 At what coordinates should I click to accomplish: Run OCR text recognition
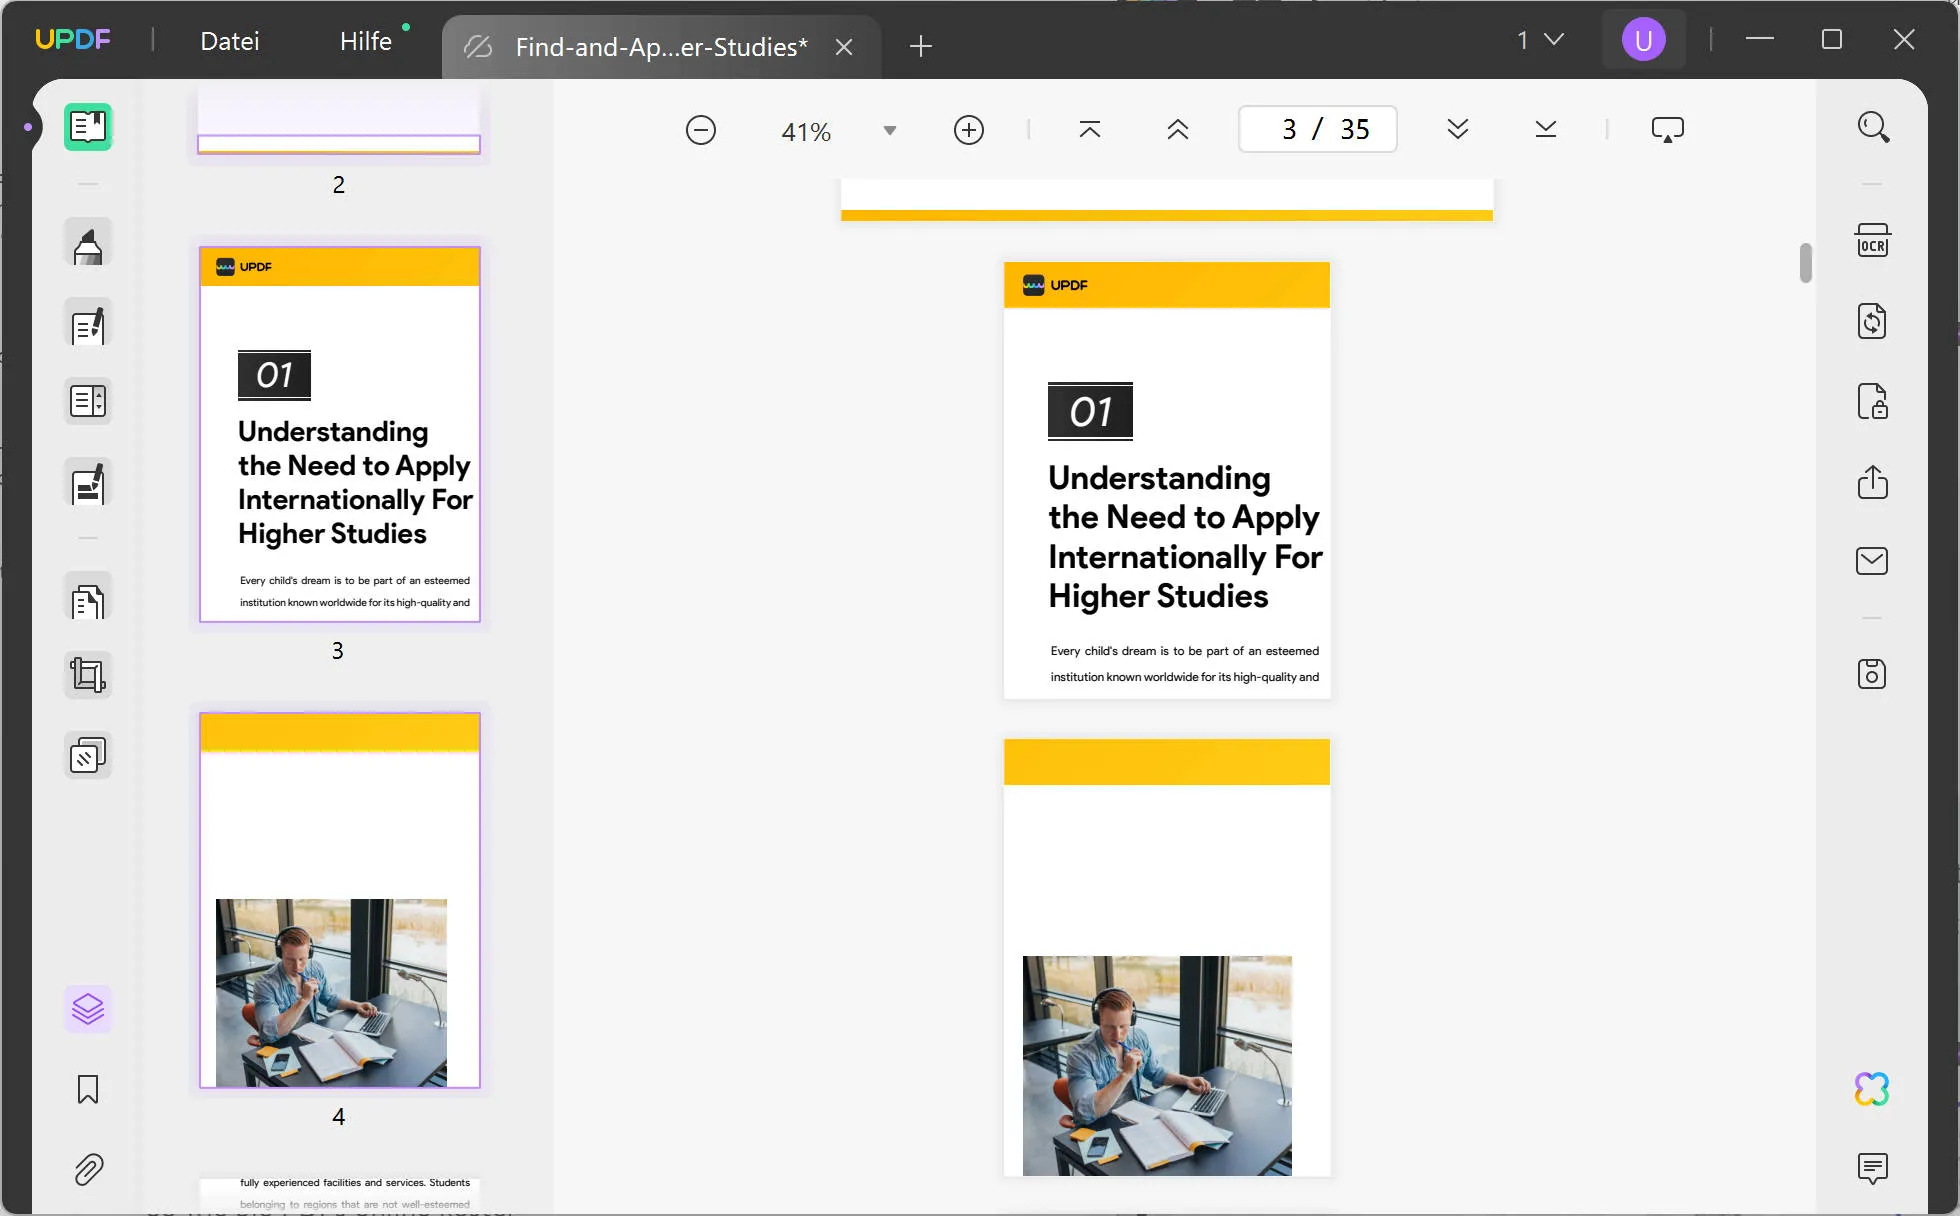pos(1873,241)
